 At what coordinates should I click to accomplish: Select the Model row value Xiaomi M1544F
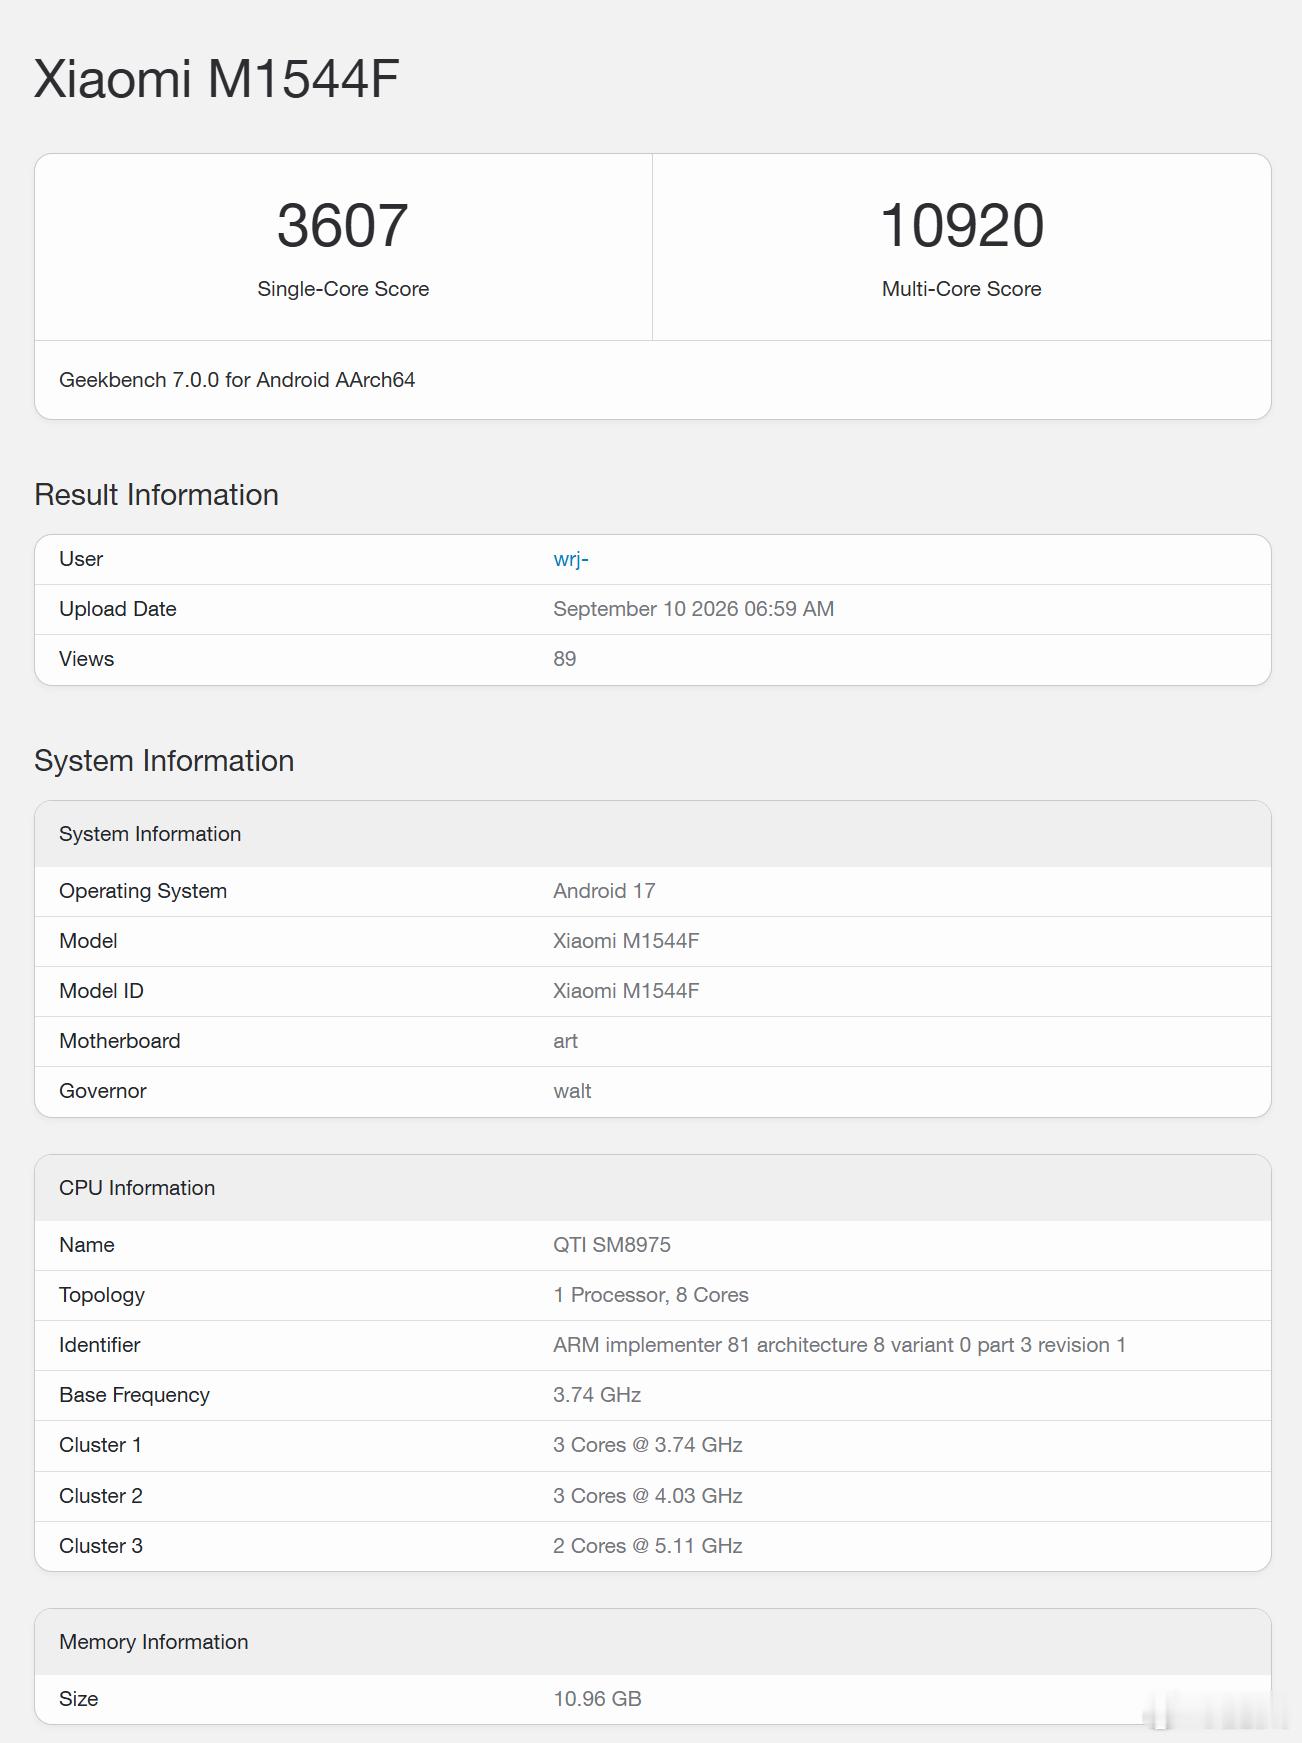pos(626,941)
